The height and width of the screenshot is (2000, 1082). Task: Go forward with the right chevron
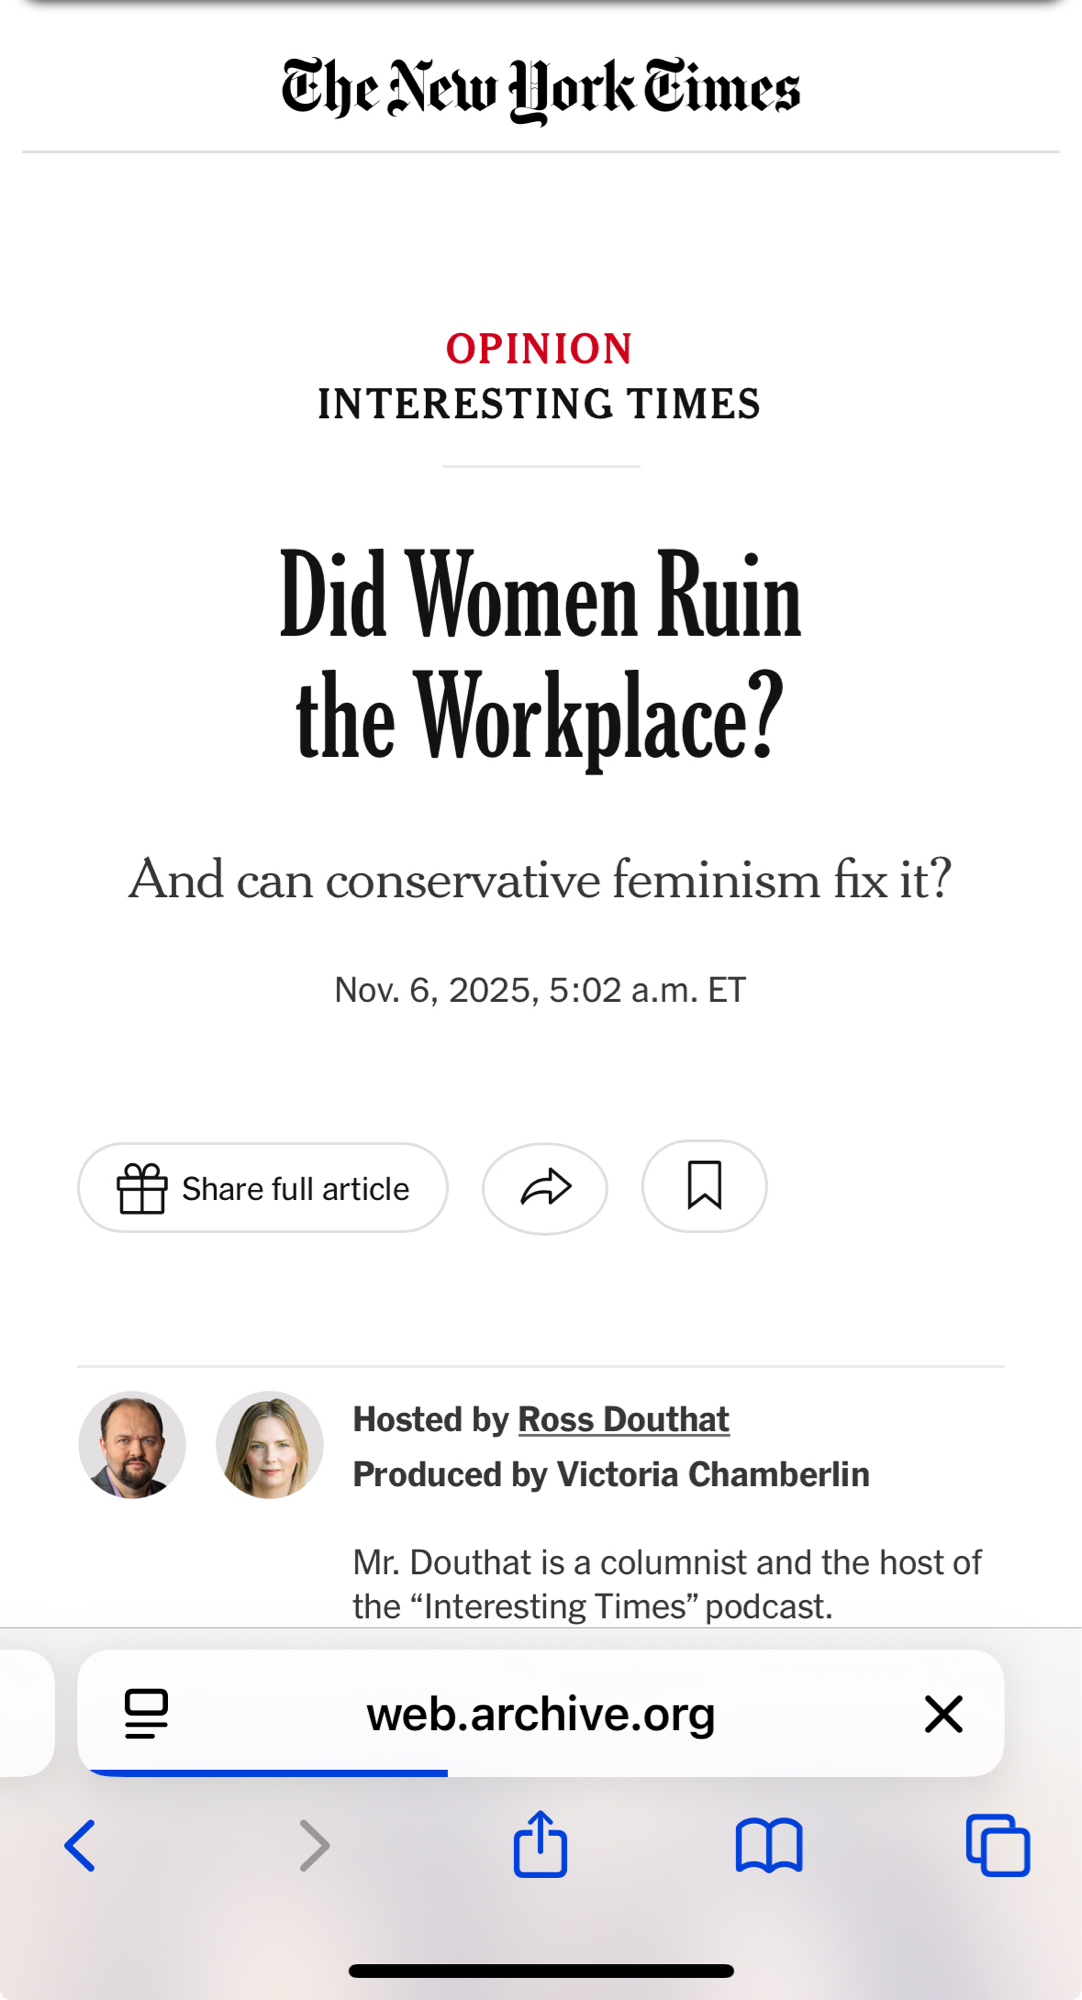[x=314, y=1845]
